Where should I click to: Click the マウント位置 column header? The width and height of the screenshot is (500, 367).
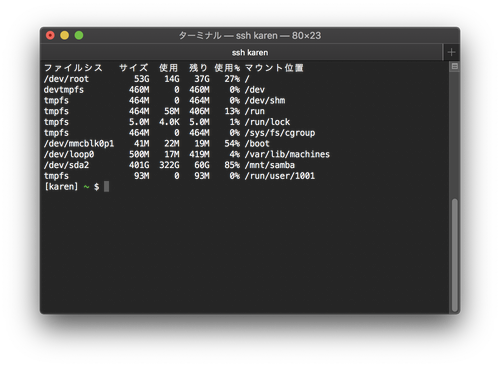pos(274,68)
